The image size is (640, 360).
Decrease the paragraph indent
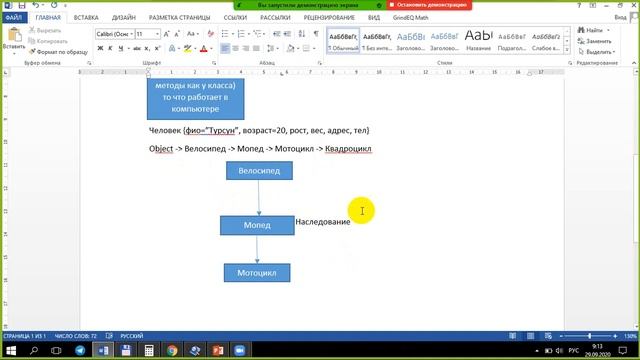click(276, 34)
